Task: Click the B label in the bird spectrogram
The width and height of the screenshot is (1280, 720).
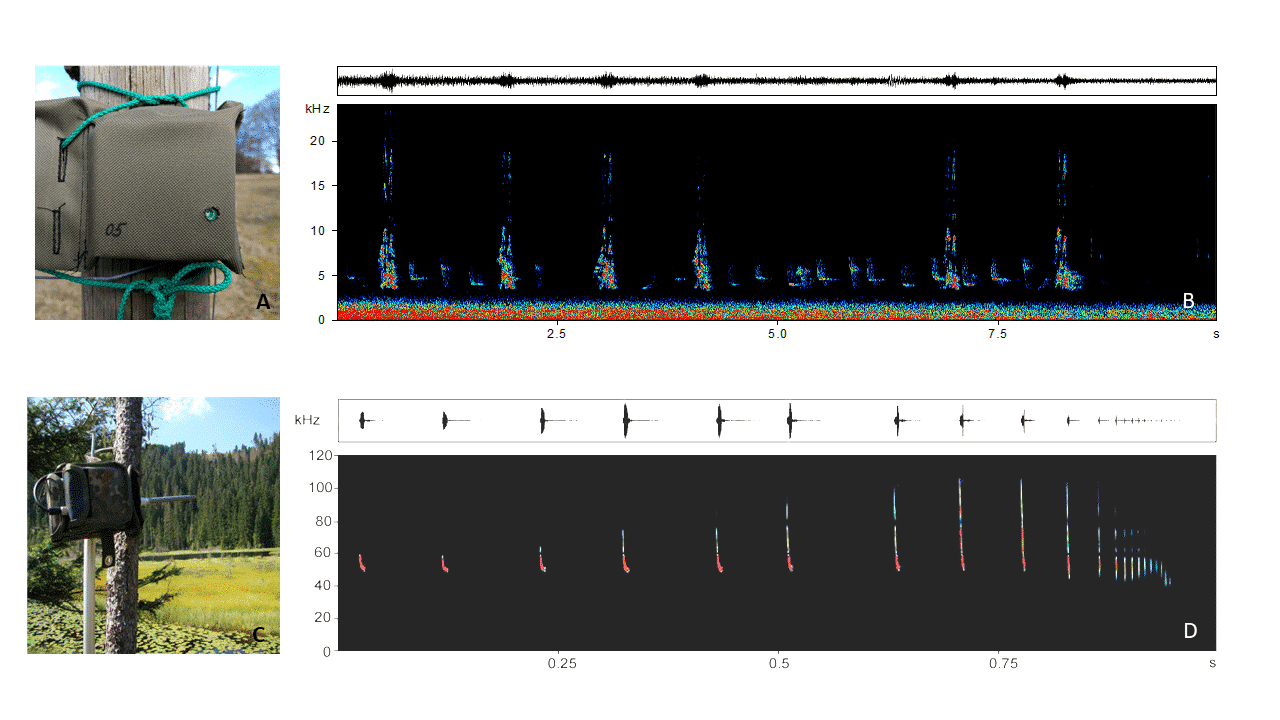Action: pos(1188,300)
